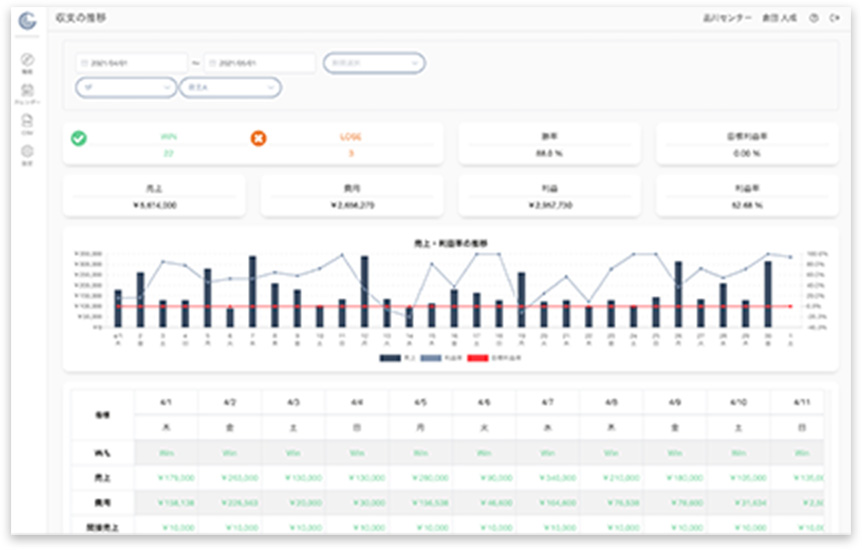Open the CRM page from the sidebar
This screenshot has width=862, height=550.
[27, 122]
